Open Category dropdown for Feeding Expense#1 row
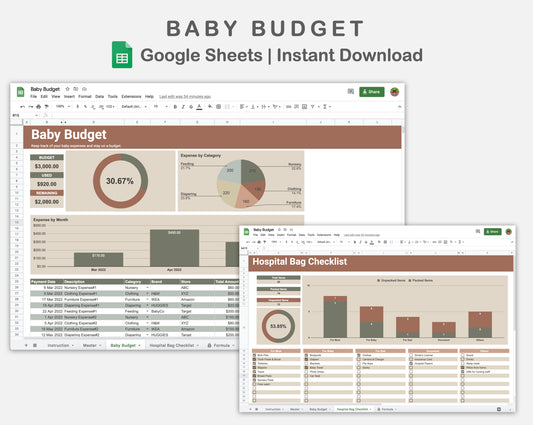The width and height of the screenshot is (533, 425). pos(148,311)
